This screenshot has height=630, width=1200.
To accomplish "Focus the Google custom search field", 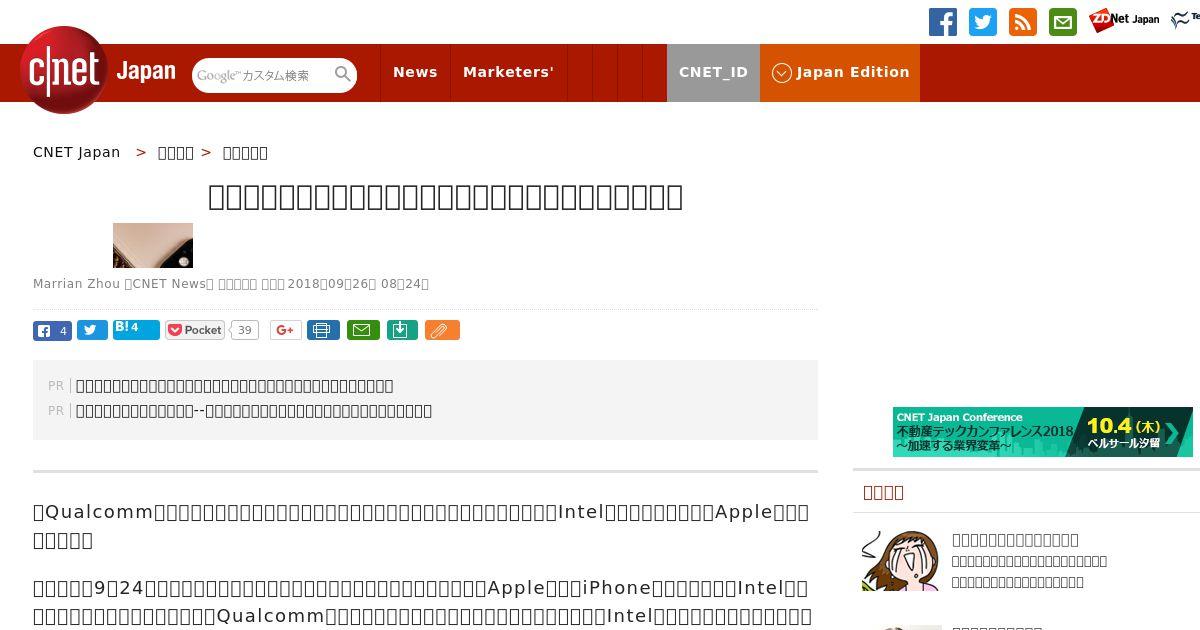I will (x=262, y=75).
